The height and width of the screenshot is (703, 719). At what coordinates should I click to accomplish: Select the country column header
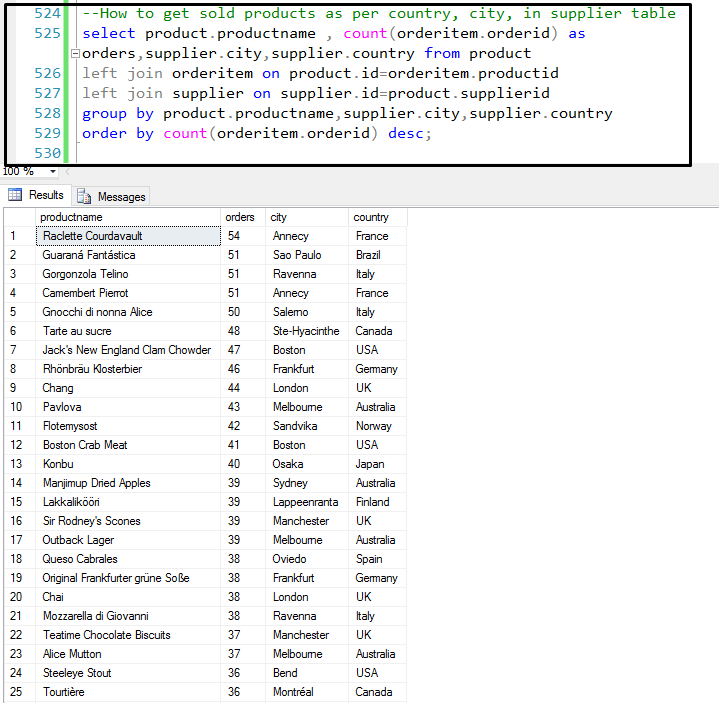[x=377, y=217]
